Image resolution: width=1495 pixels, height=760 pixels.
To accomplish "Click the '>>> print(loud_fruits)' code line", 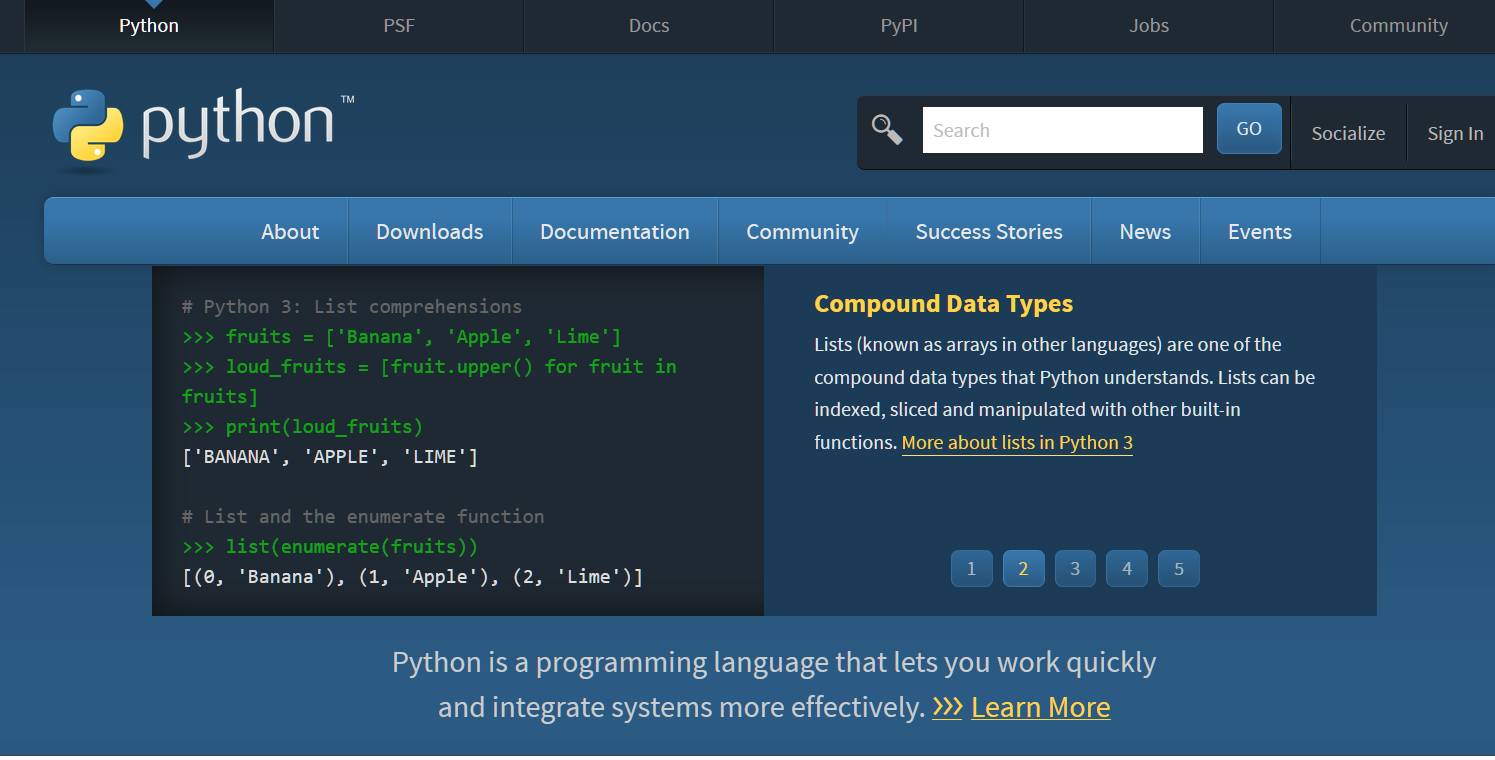I will [302, 427].
